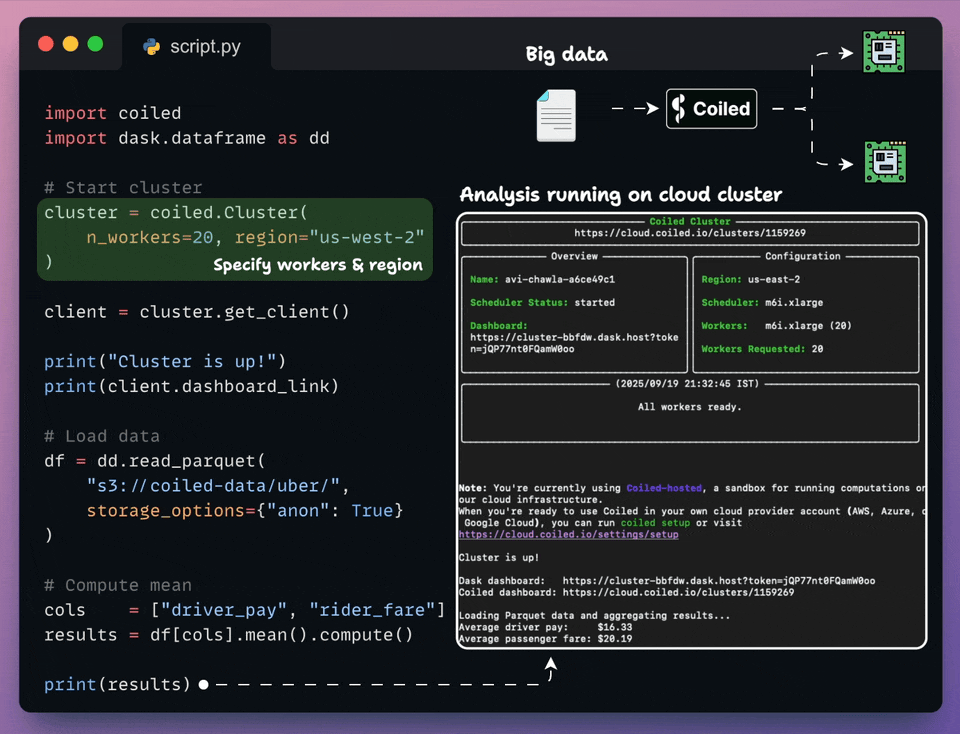Viewport: 960px width, 734px height.
Task: Click the '# Compute mean' comment
Action: 118,585
